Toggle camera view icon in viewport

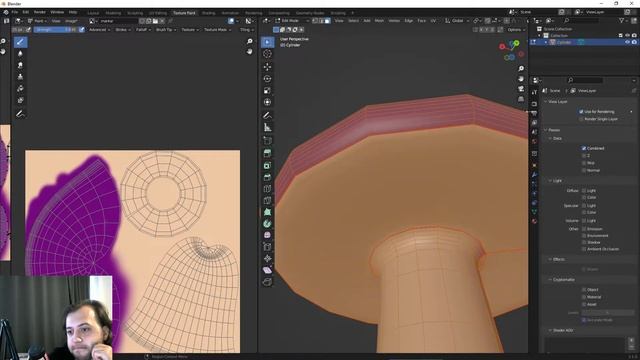[x=521, y=89]
